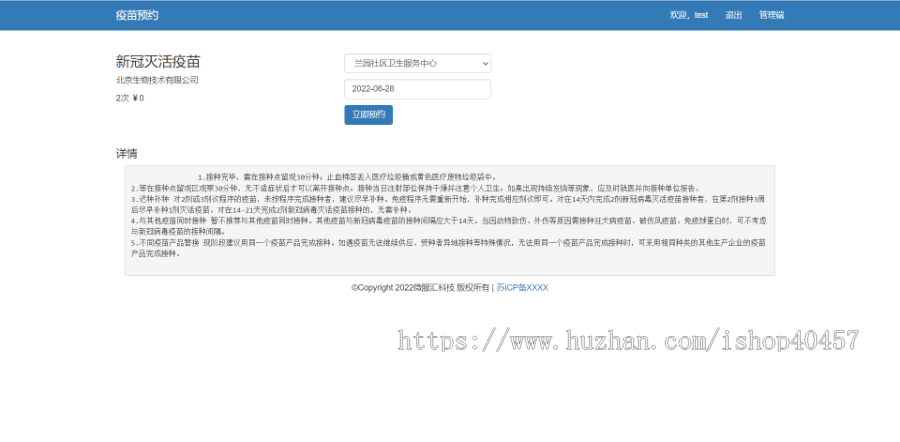900x442 pixels.
Task: Click the date field showing 2022-06-28
Action: coord(417,89)
